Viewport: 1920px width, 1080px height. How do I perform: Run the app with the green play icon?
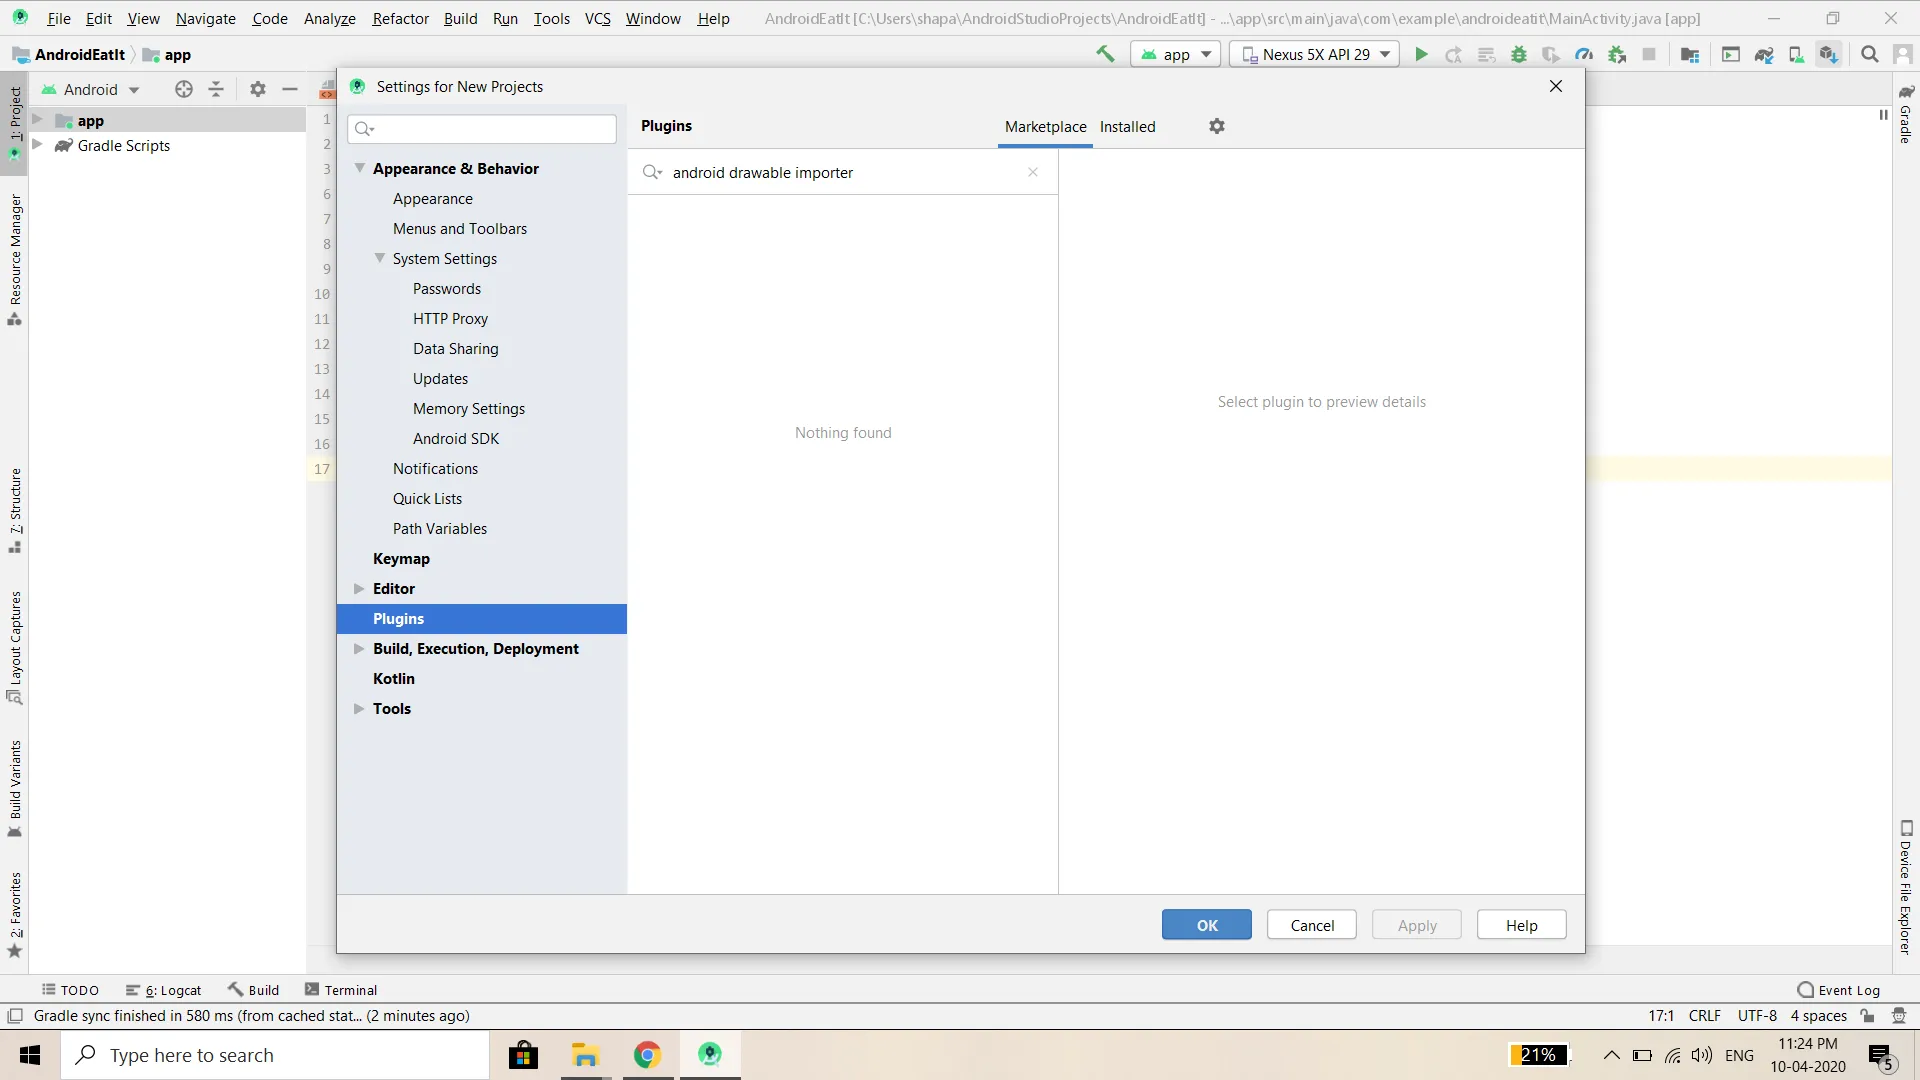tap(1421, 54)
